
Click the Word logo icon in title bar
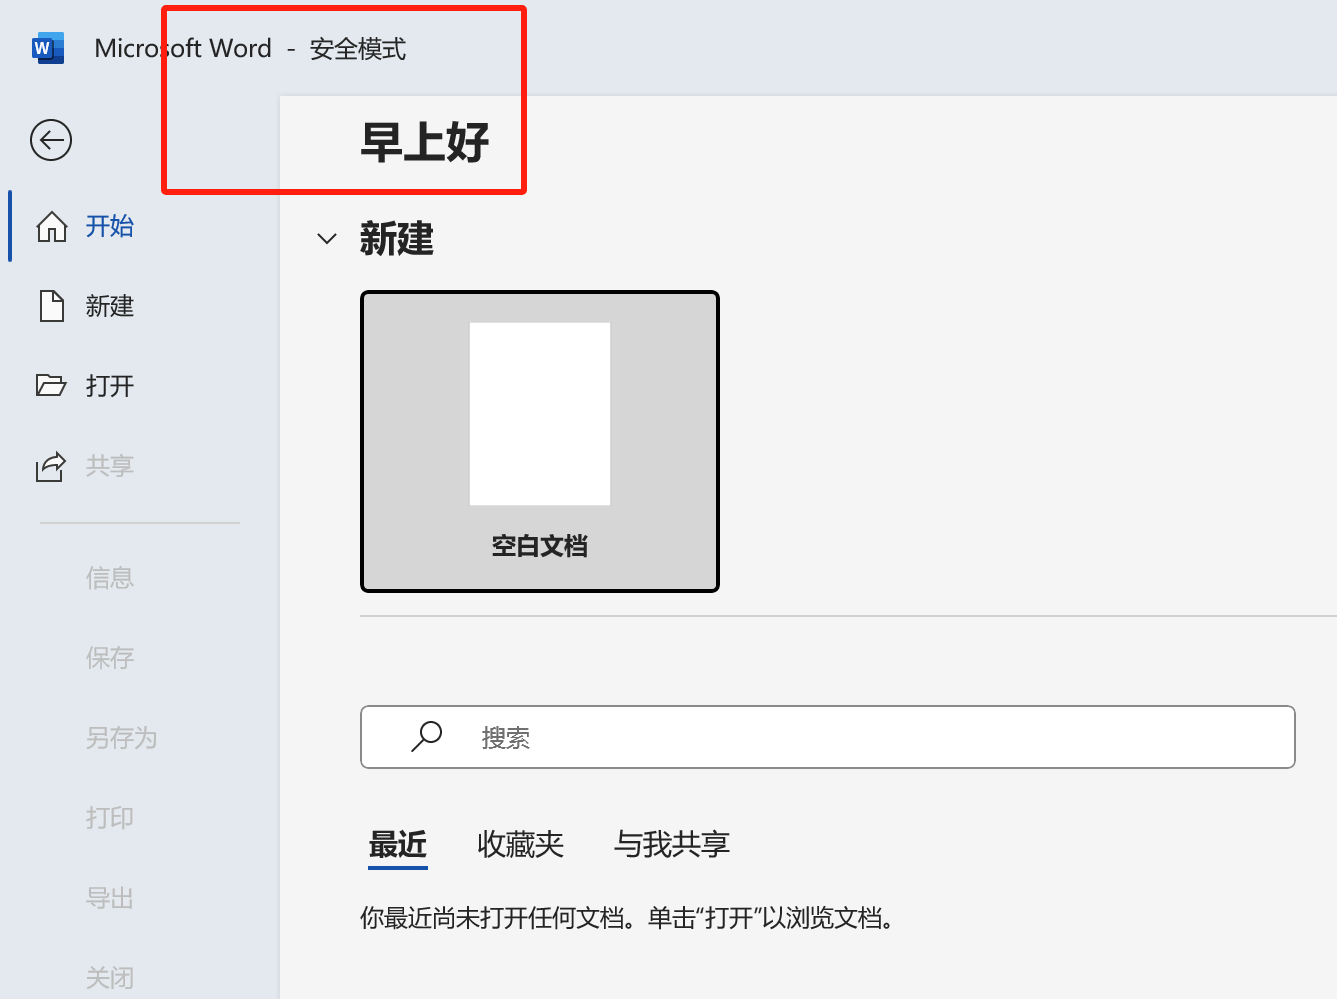tap(47, 48)
